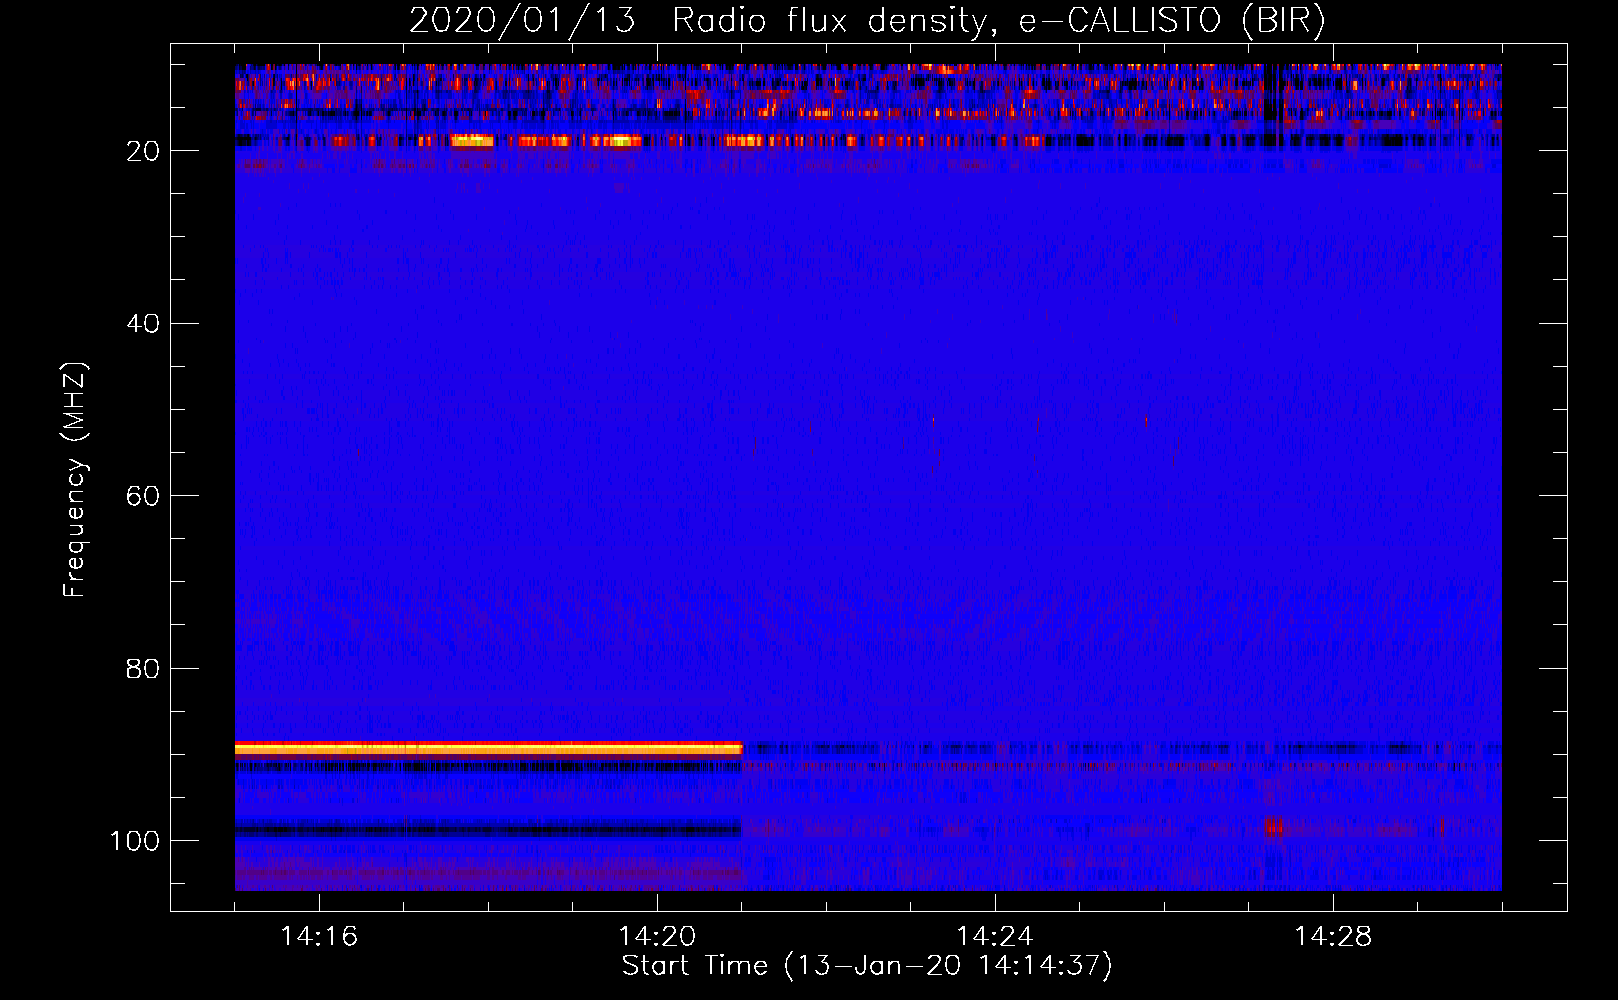The width and height of the screenshot is (1618, 1000).
Task: Click the red spot near 14:27 at 98 MHz
Action: (x=1272, y=828)
